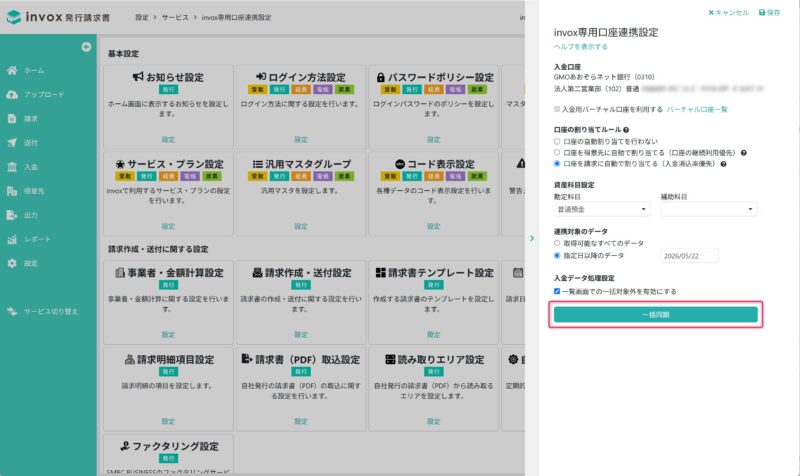
Task: Click 設定 link under 読み取りエリア設定
Action: pos(434,422)
